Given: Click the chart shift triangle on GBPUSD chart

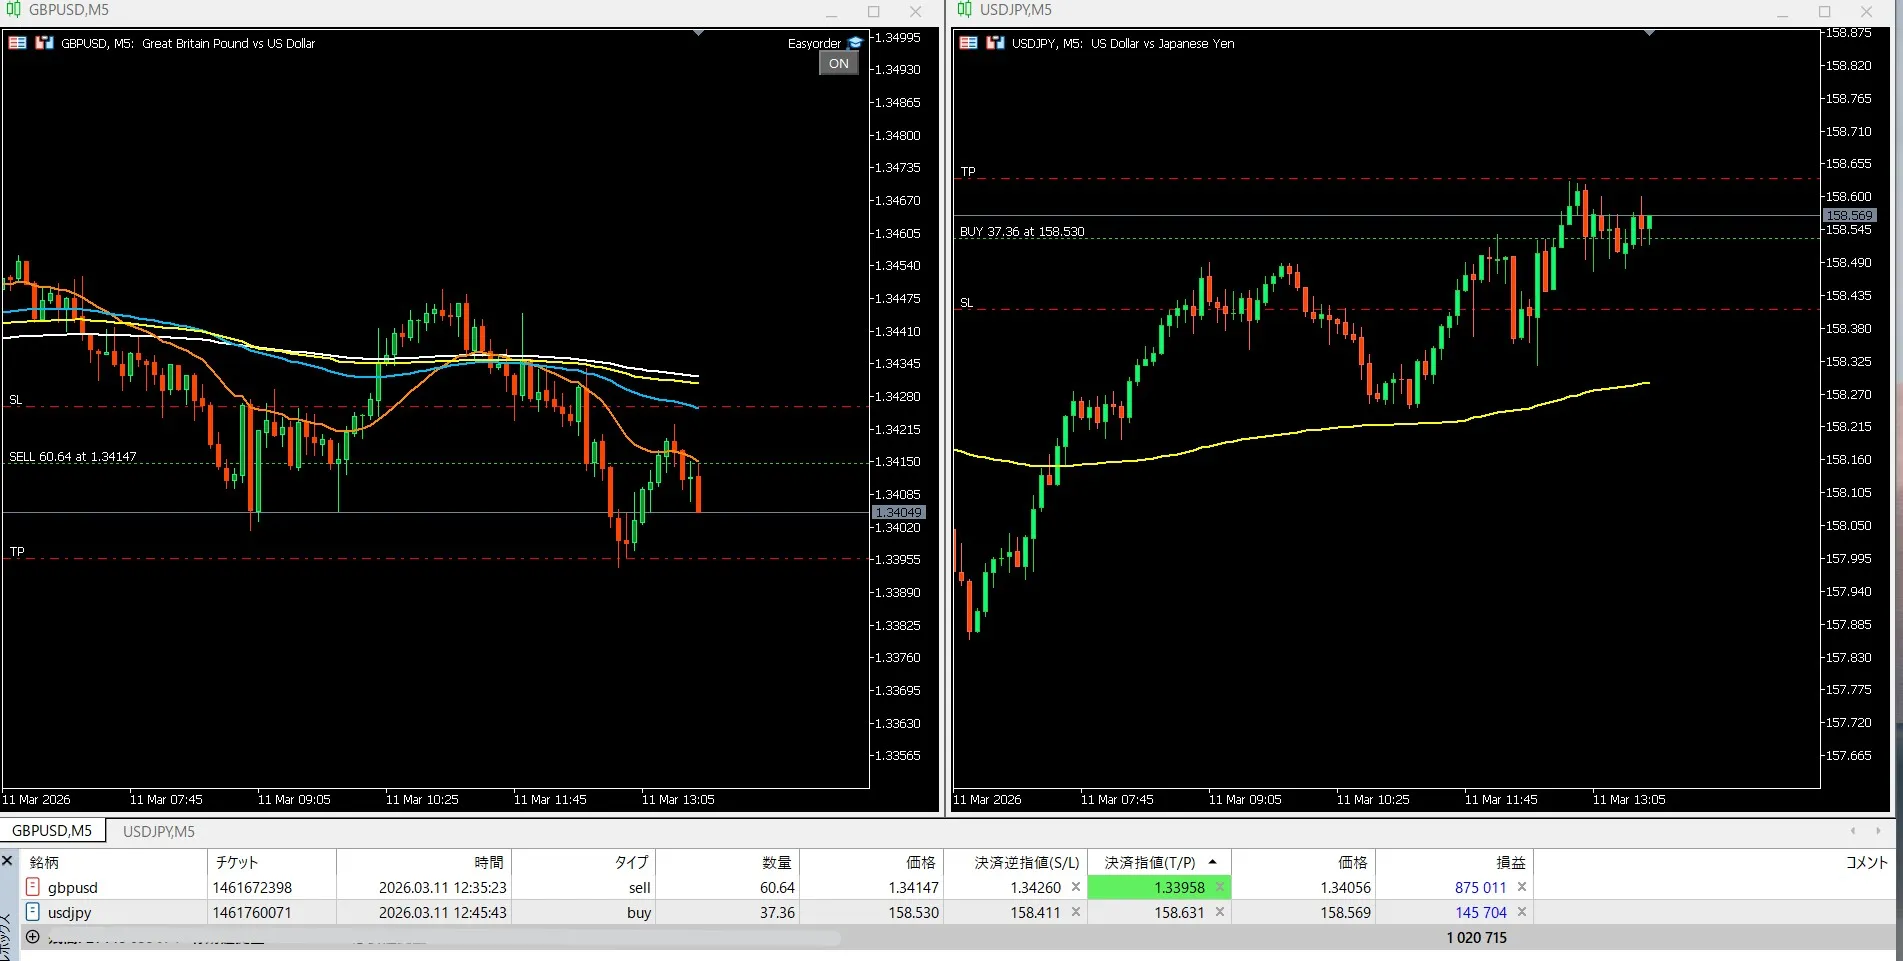Looking at the screenshot, I should (699, 34).
